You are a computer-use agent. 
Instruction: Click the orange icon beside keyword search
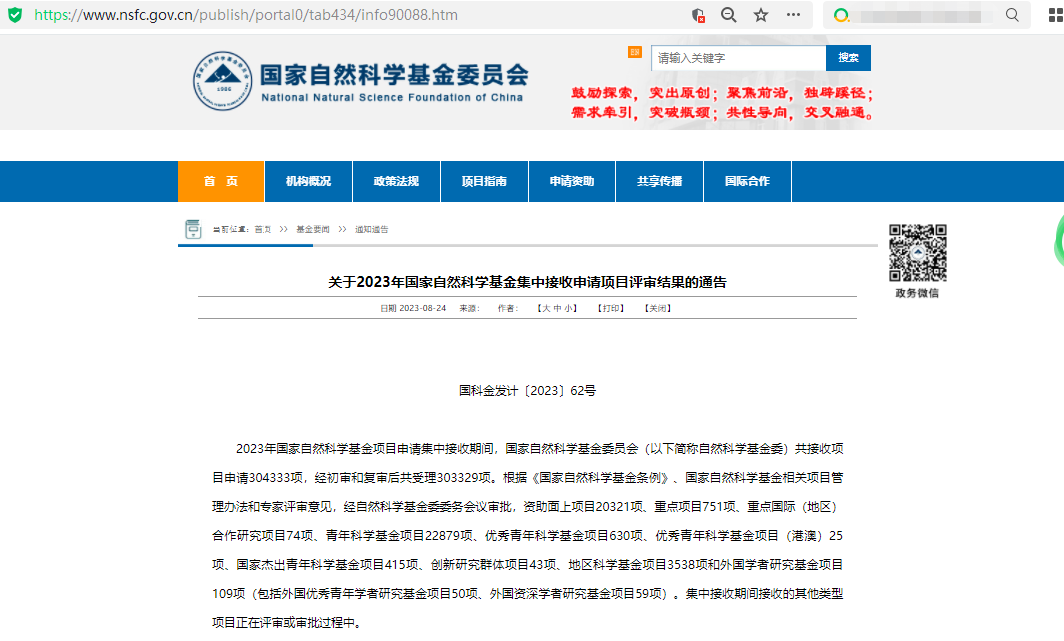pyautogui.click(x=634, y=52)
